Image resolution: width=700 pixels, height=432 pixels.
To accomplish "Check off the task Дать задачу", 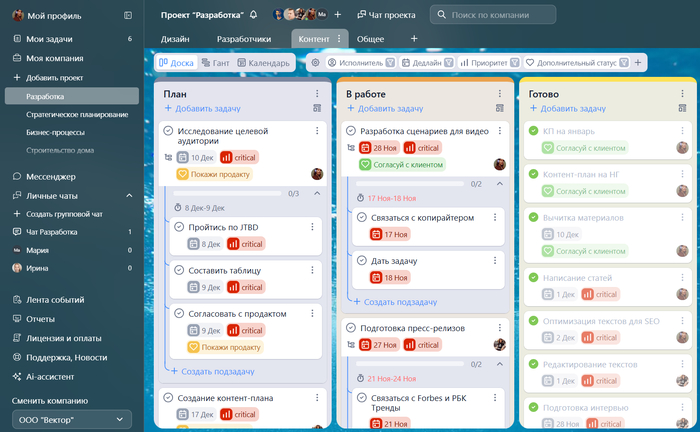I will click(360, 260).
